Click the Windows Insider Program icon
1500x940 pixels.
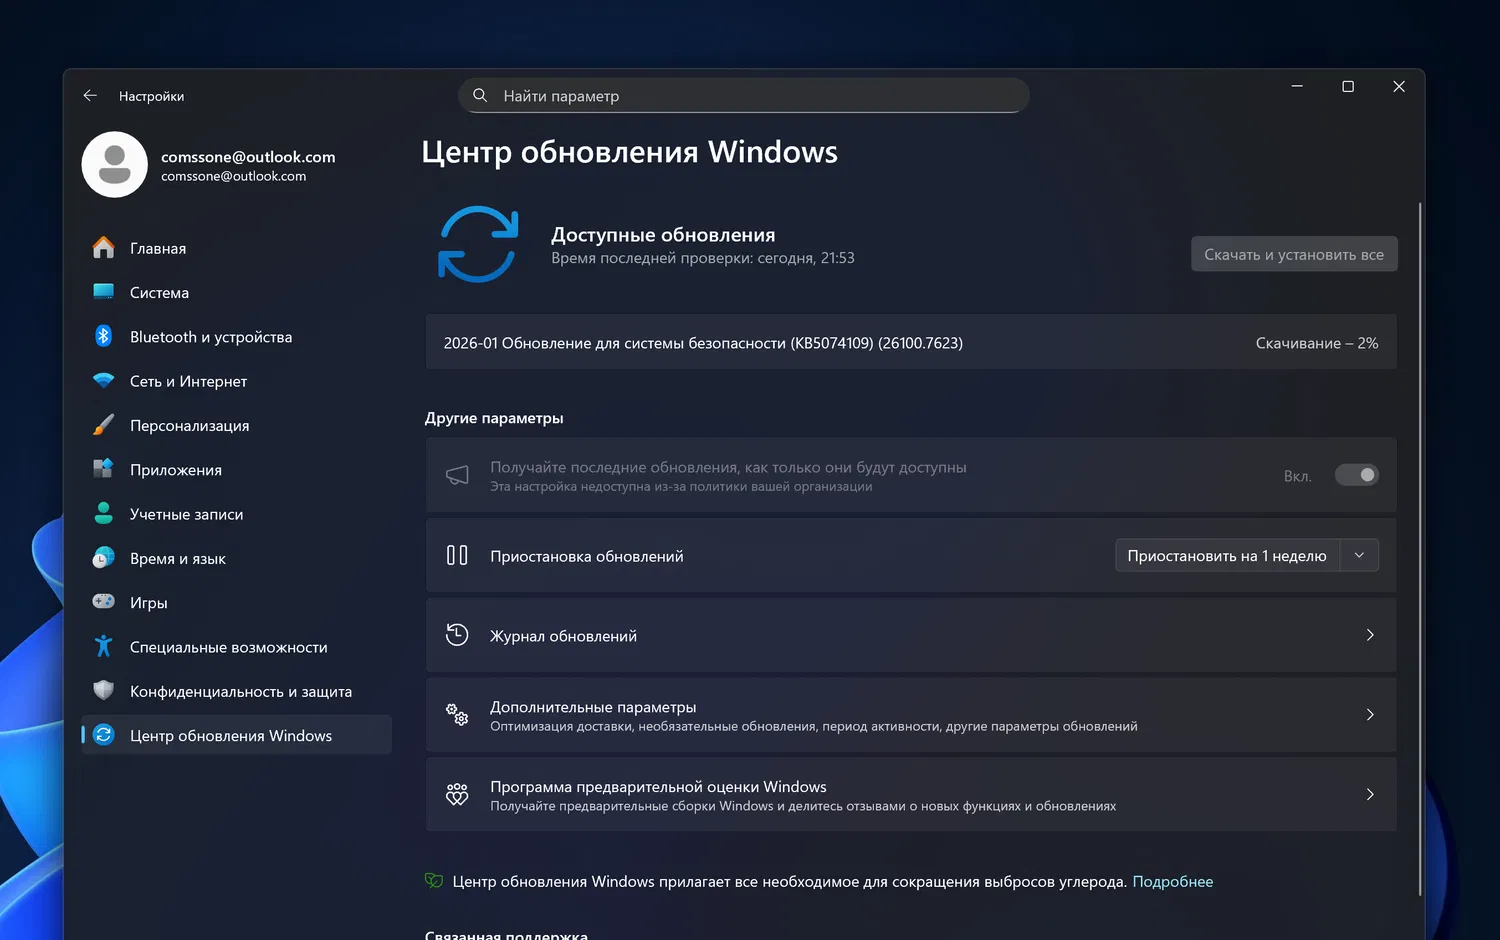pyautogui.click(x=457, y=794)
